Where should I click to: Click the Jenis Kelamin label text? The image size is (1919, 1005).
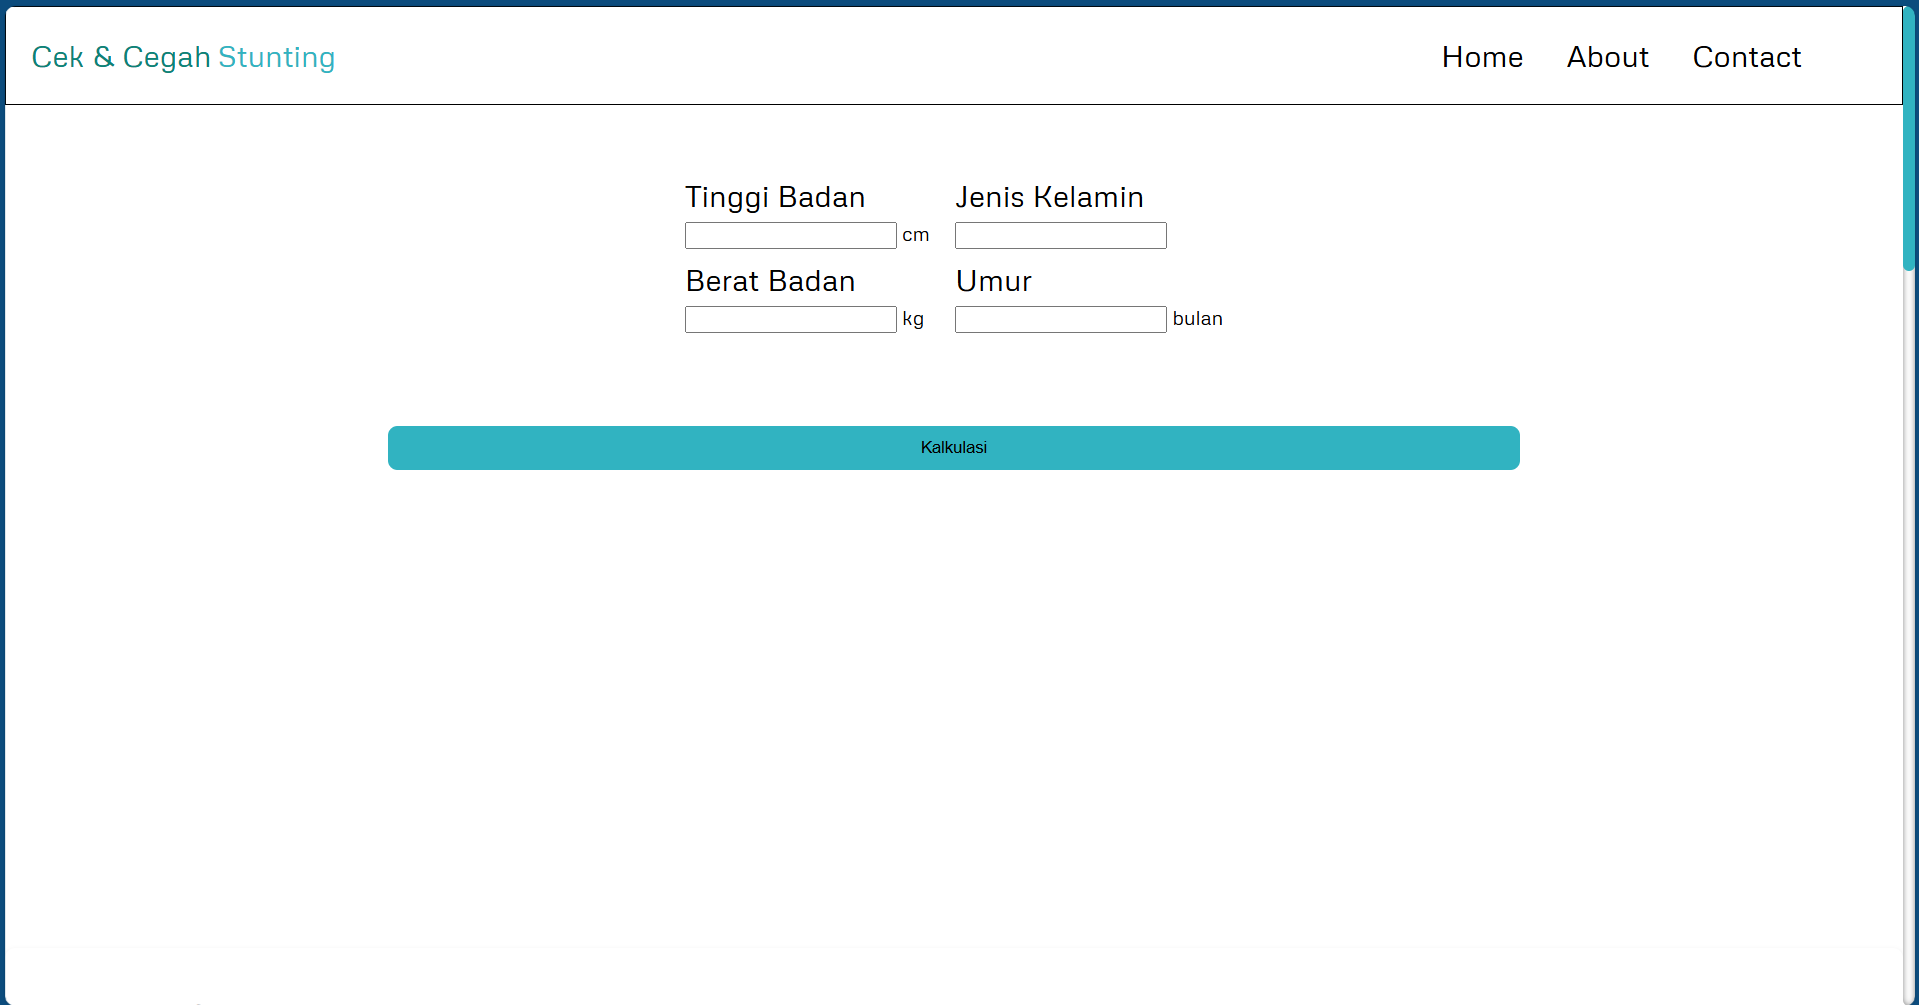[1049, 198]
